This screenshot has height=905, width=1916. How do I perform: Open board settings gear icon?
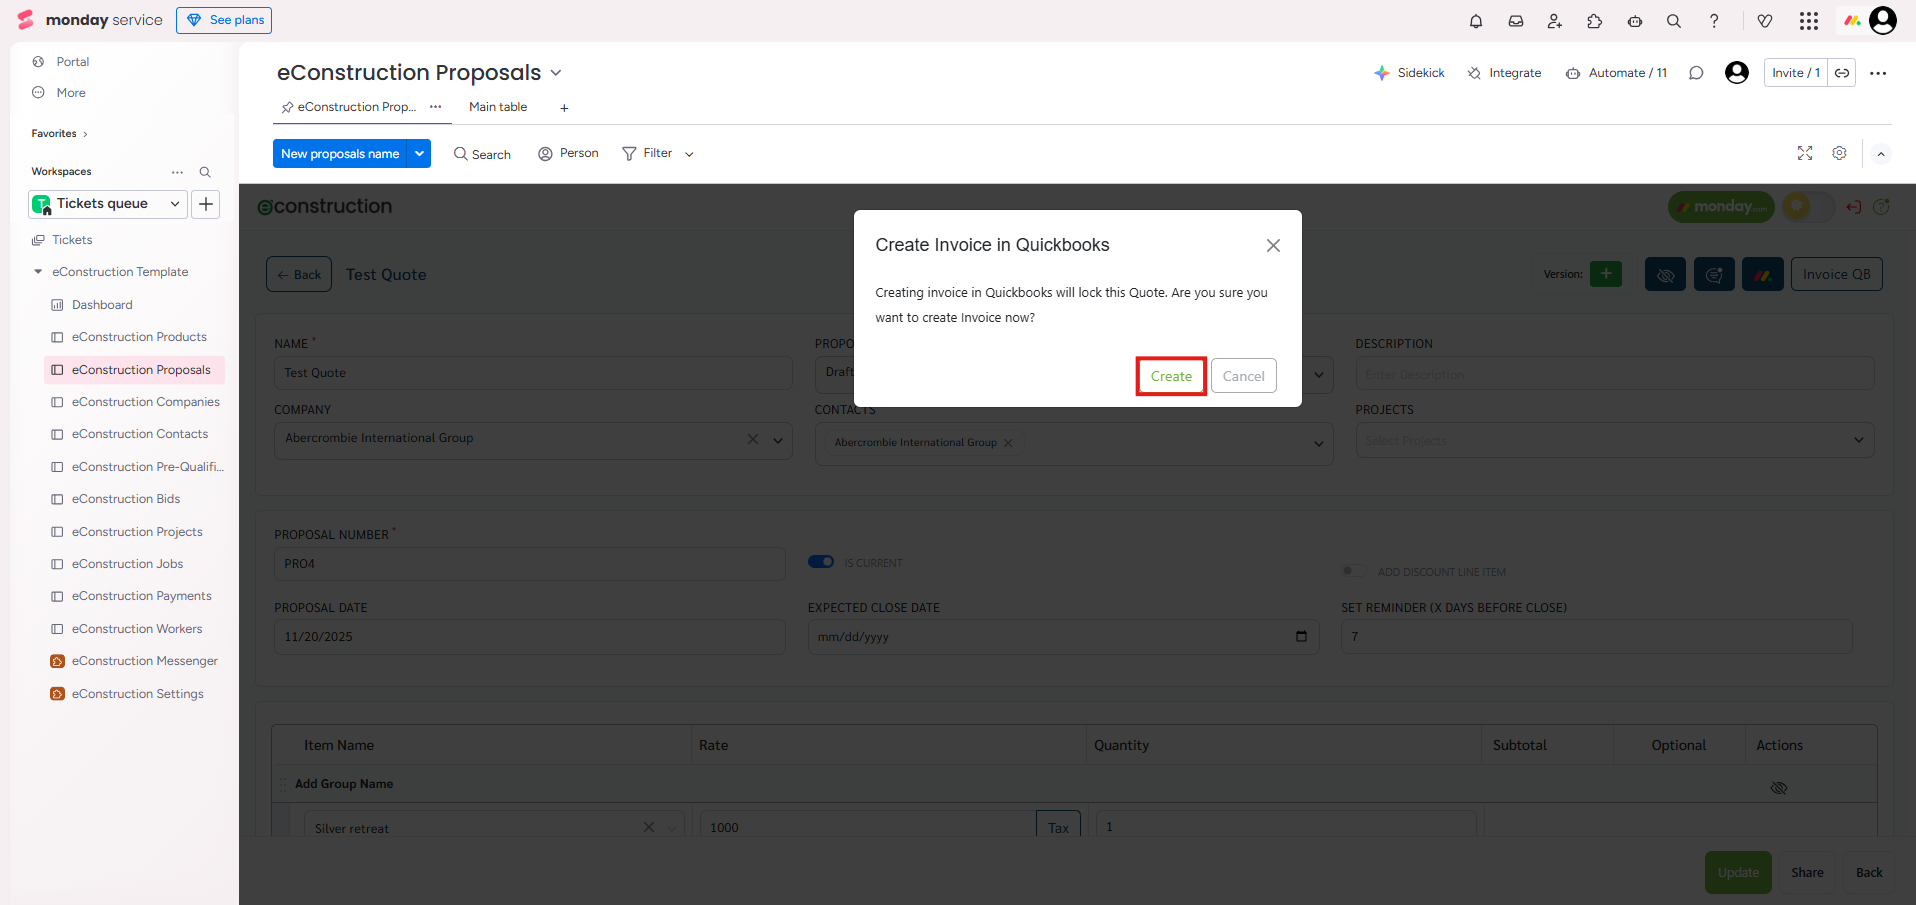coord(1839,153)
